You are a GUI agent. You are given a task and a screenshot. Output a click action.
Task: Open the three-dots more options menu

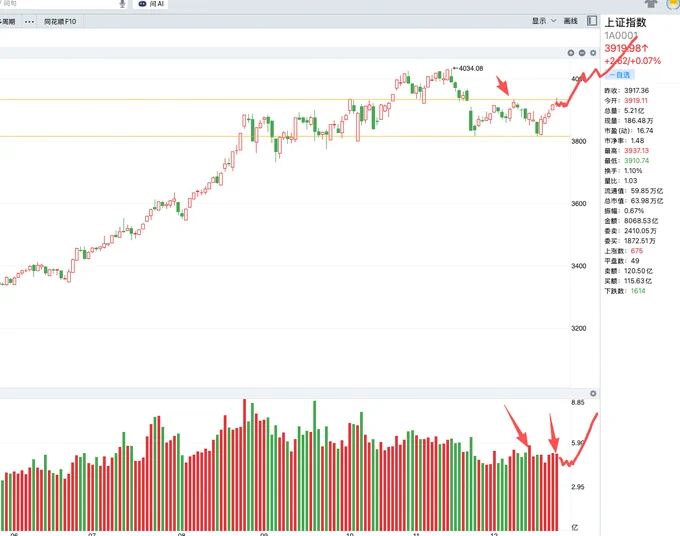(29, 22)
